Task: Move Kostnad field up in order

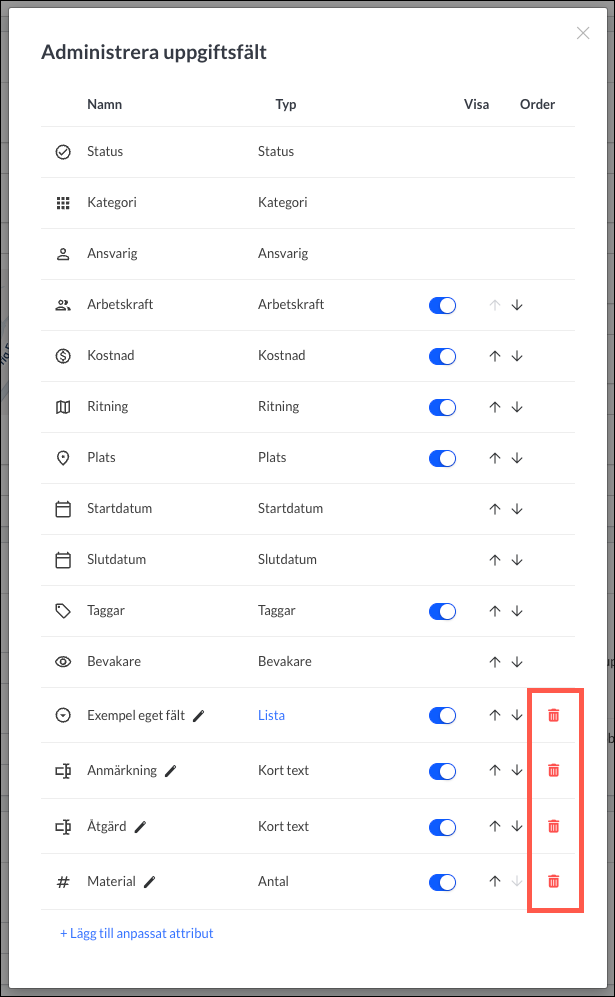Action: (495, 356)
